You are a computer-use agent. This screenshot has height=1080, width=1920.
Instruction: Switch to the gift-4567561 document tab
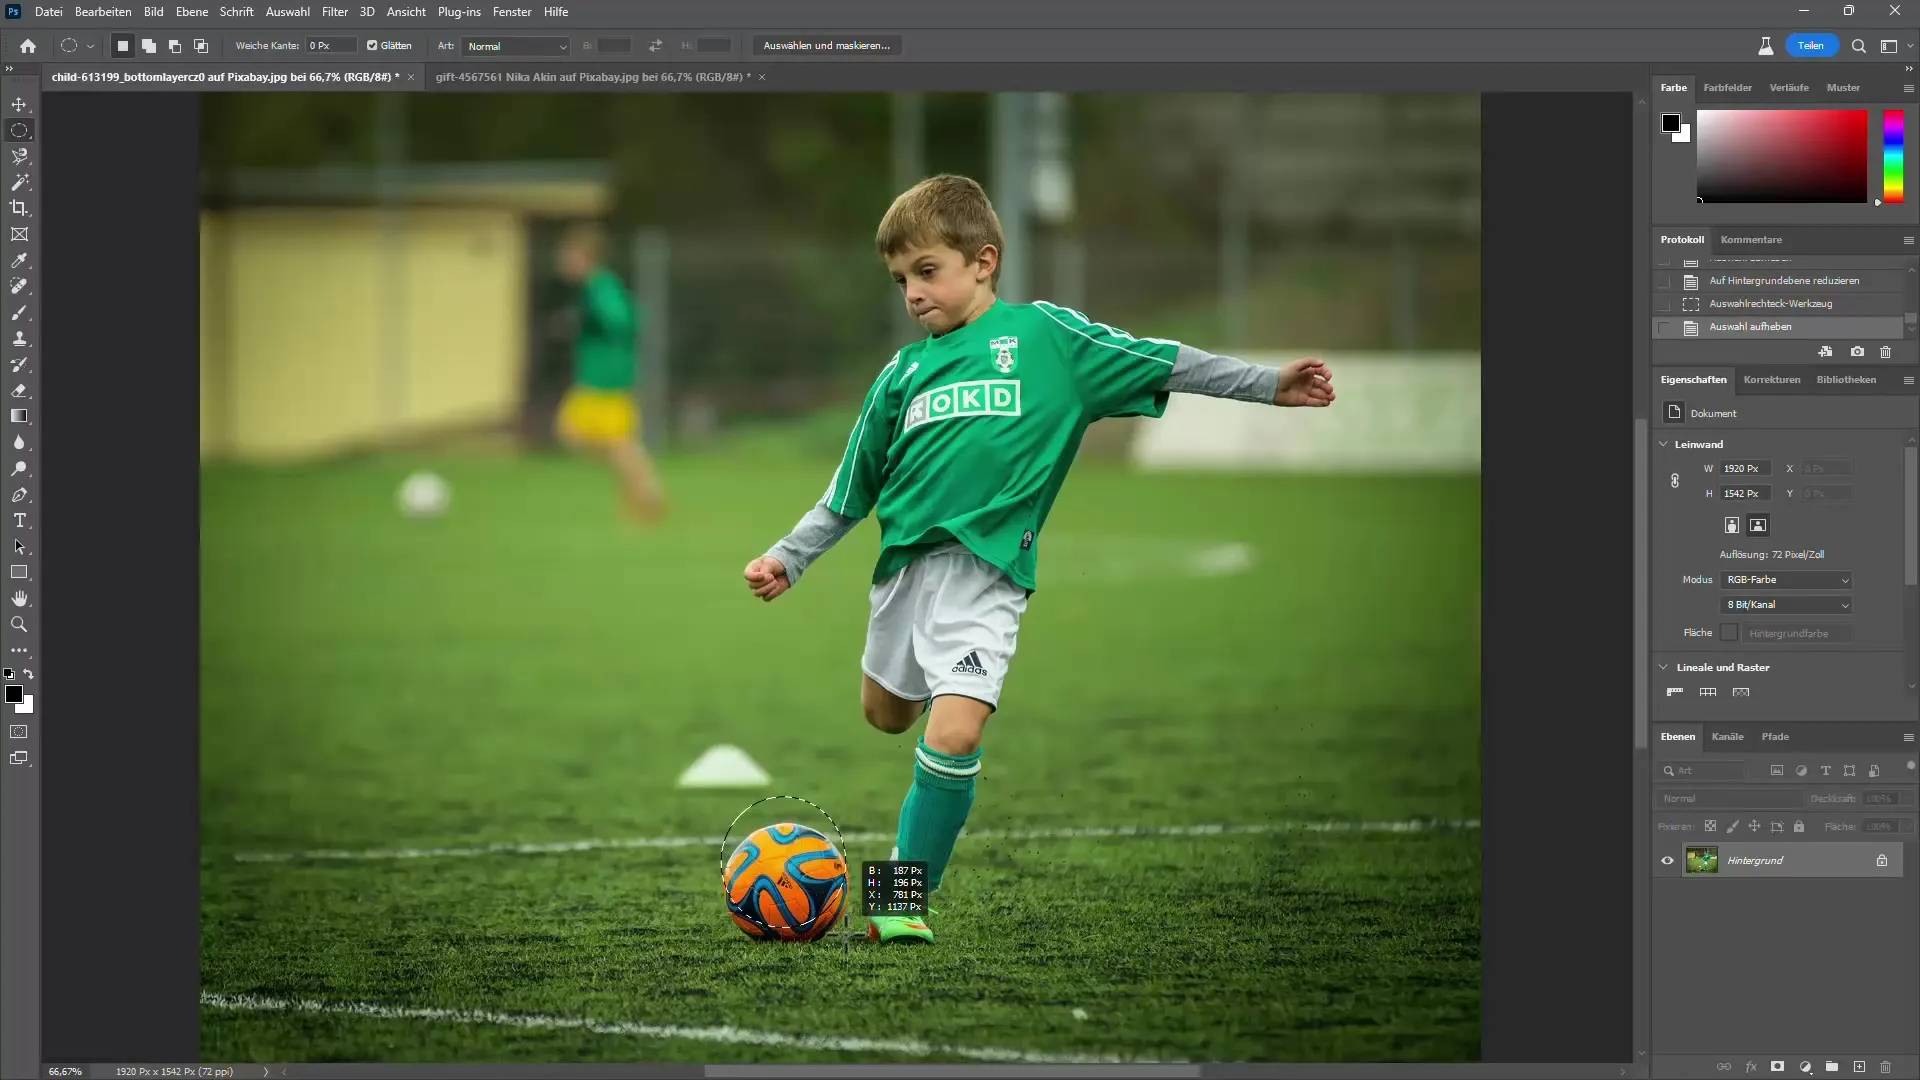click(593, 77)
